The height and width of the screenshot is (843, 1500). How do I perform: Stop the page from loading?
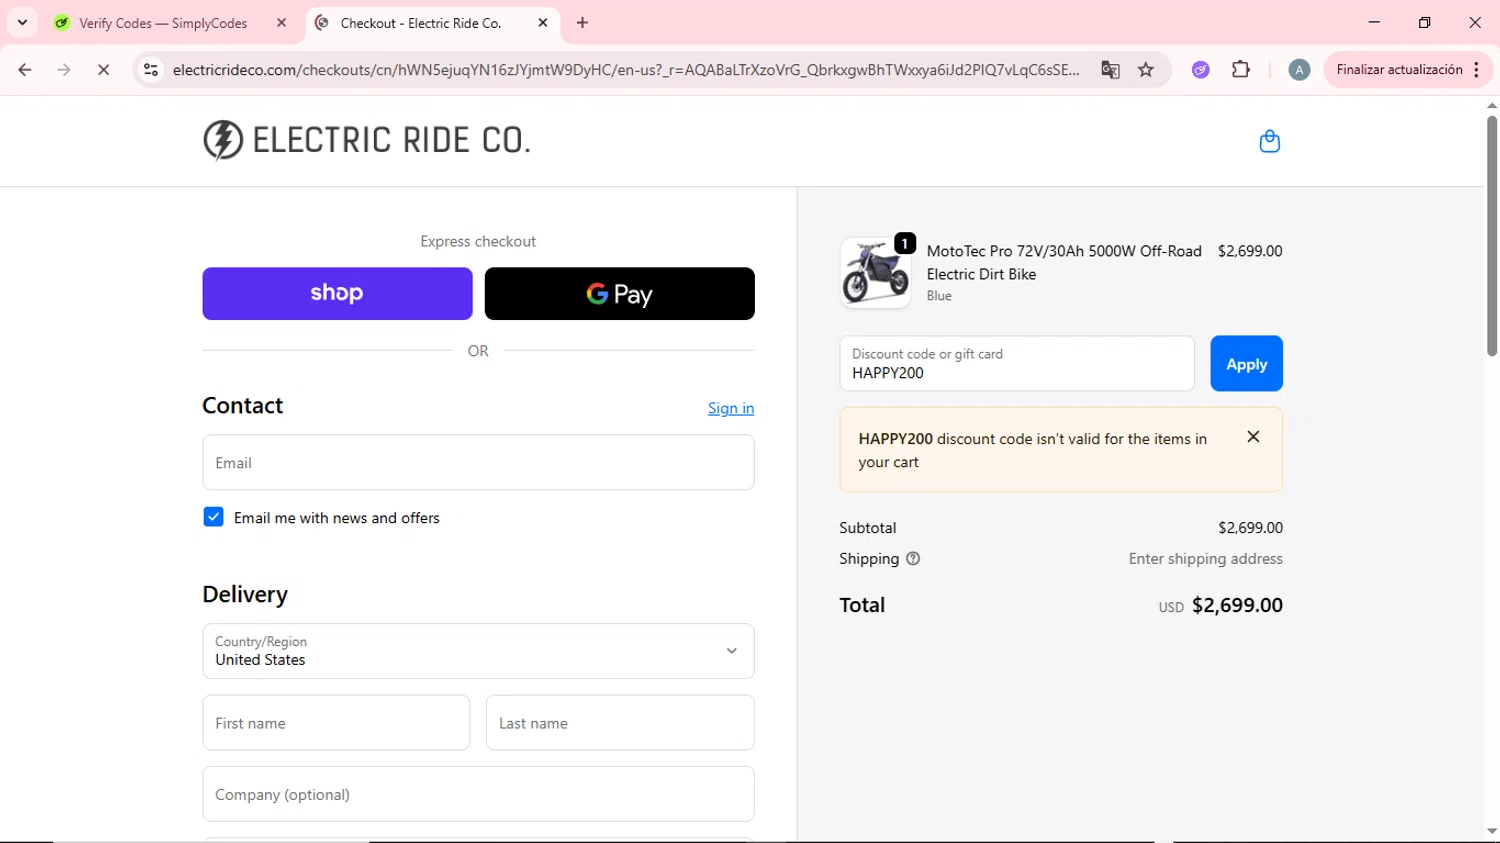click(x=103, y=70)
